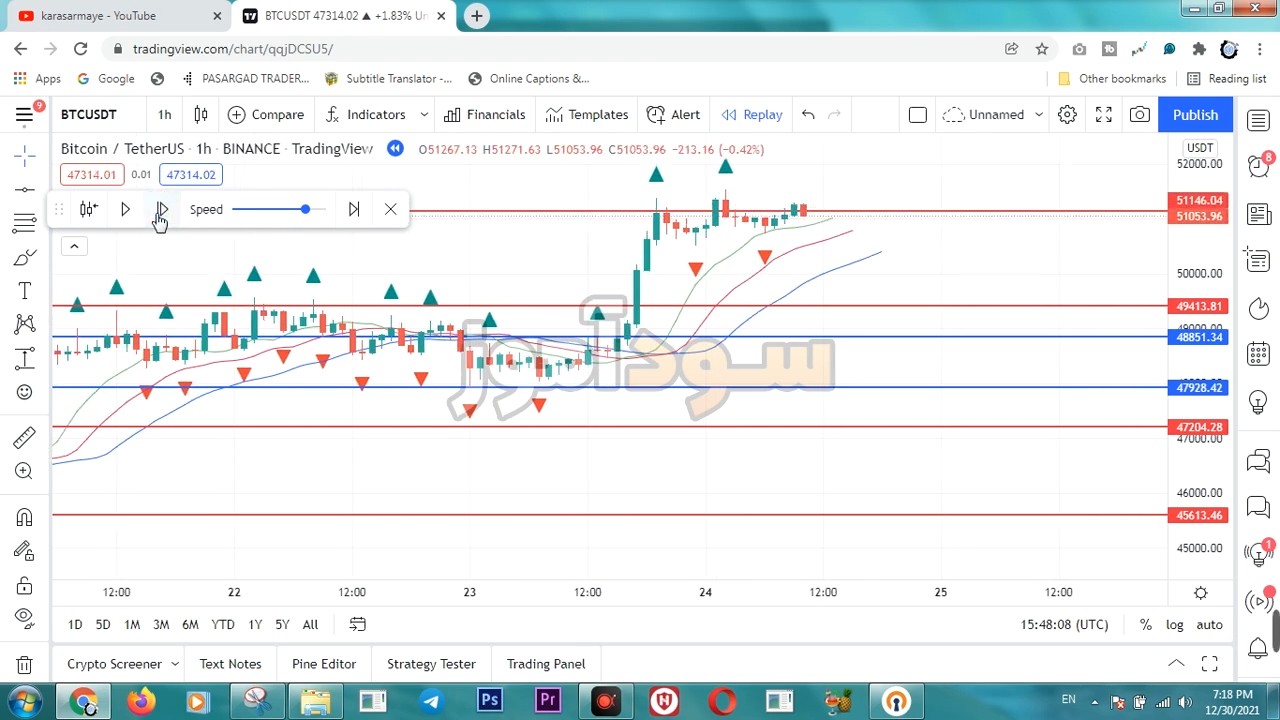
Task: Open the patterns tool icon
Action: pos(25,324)
